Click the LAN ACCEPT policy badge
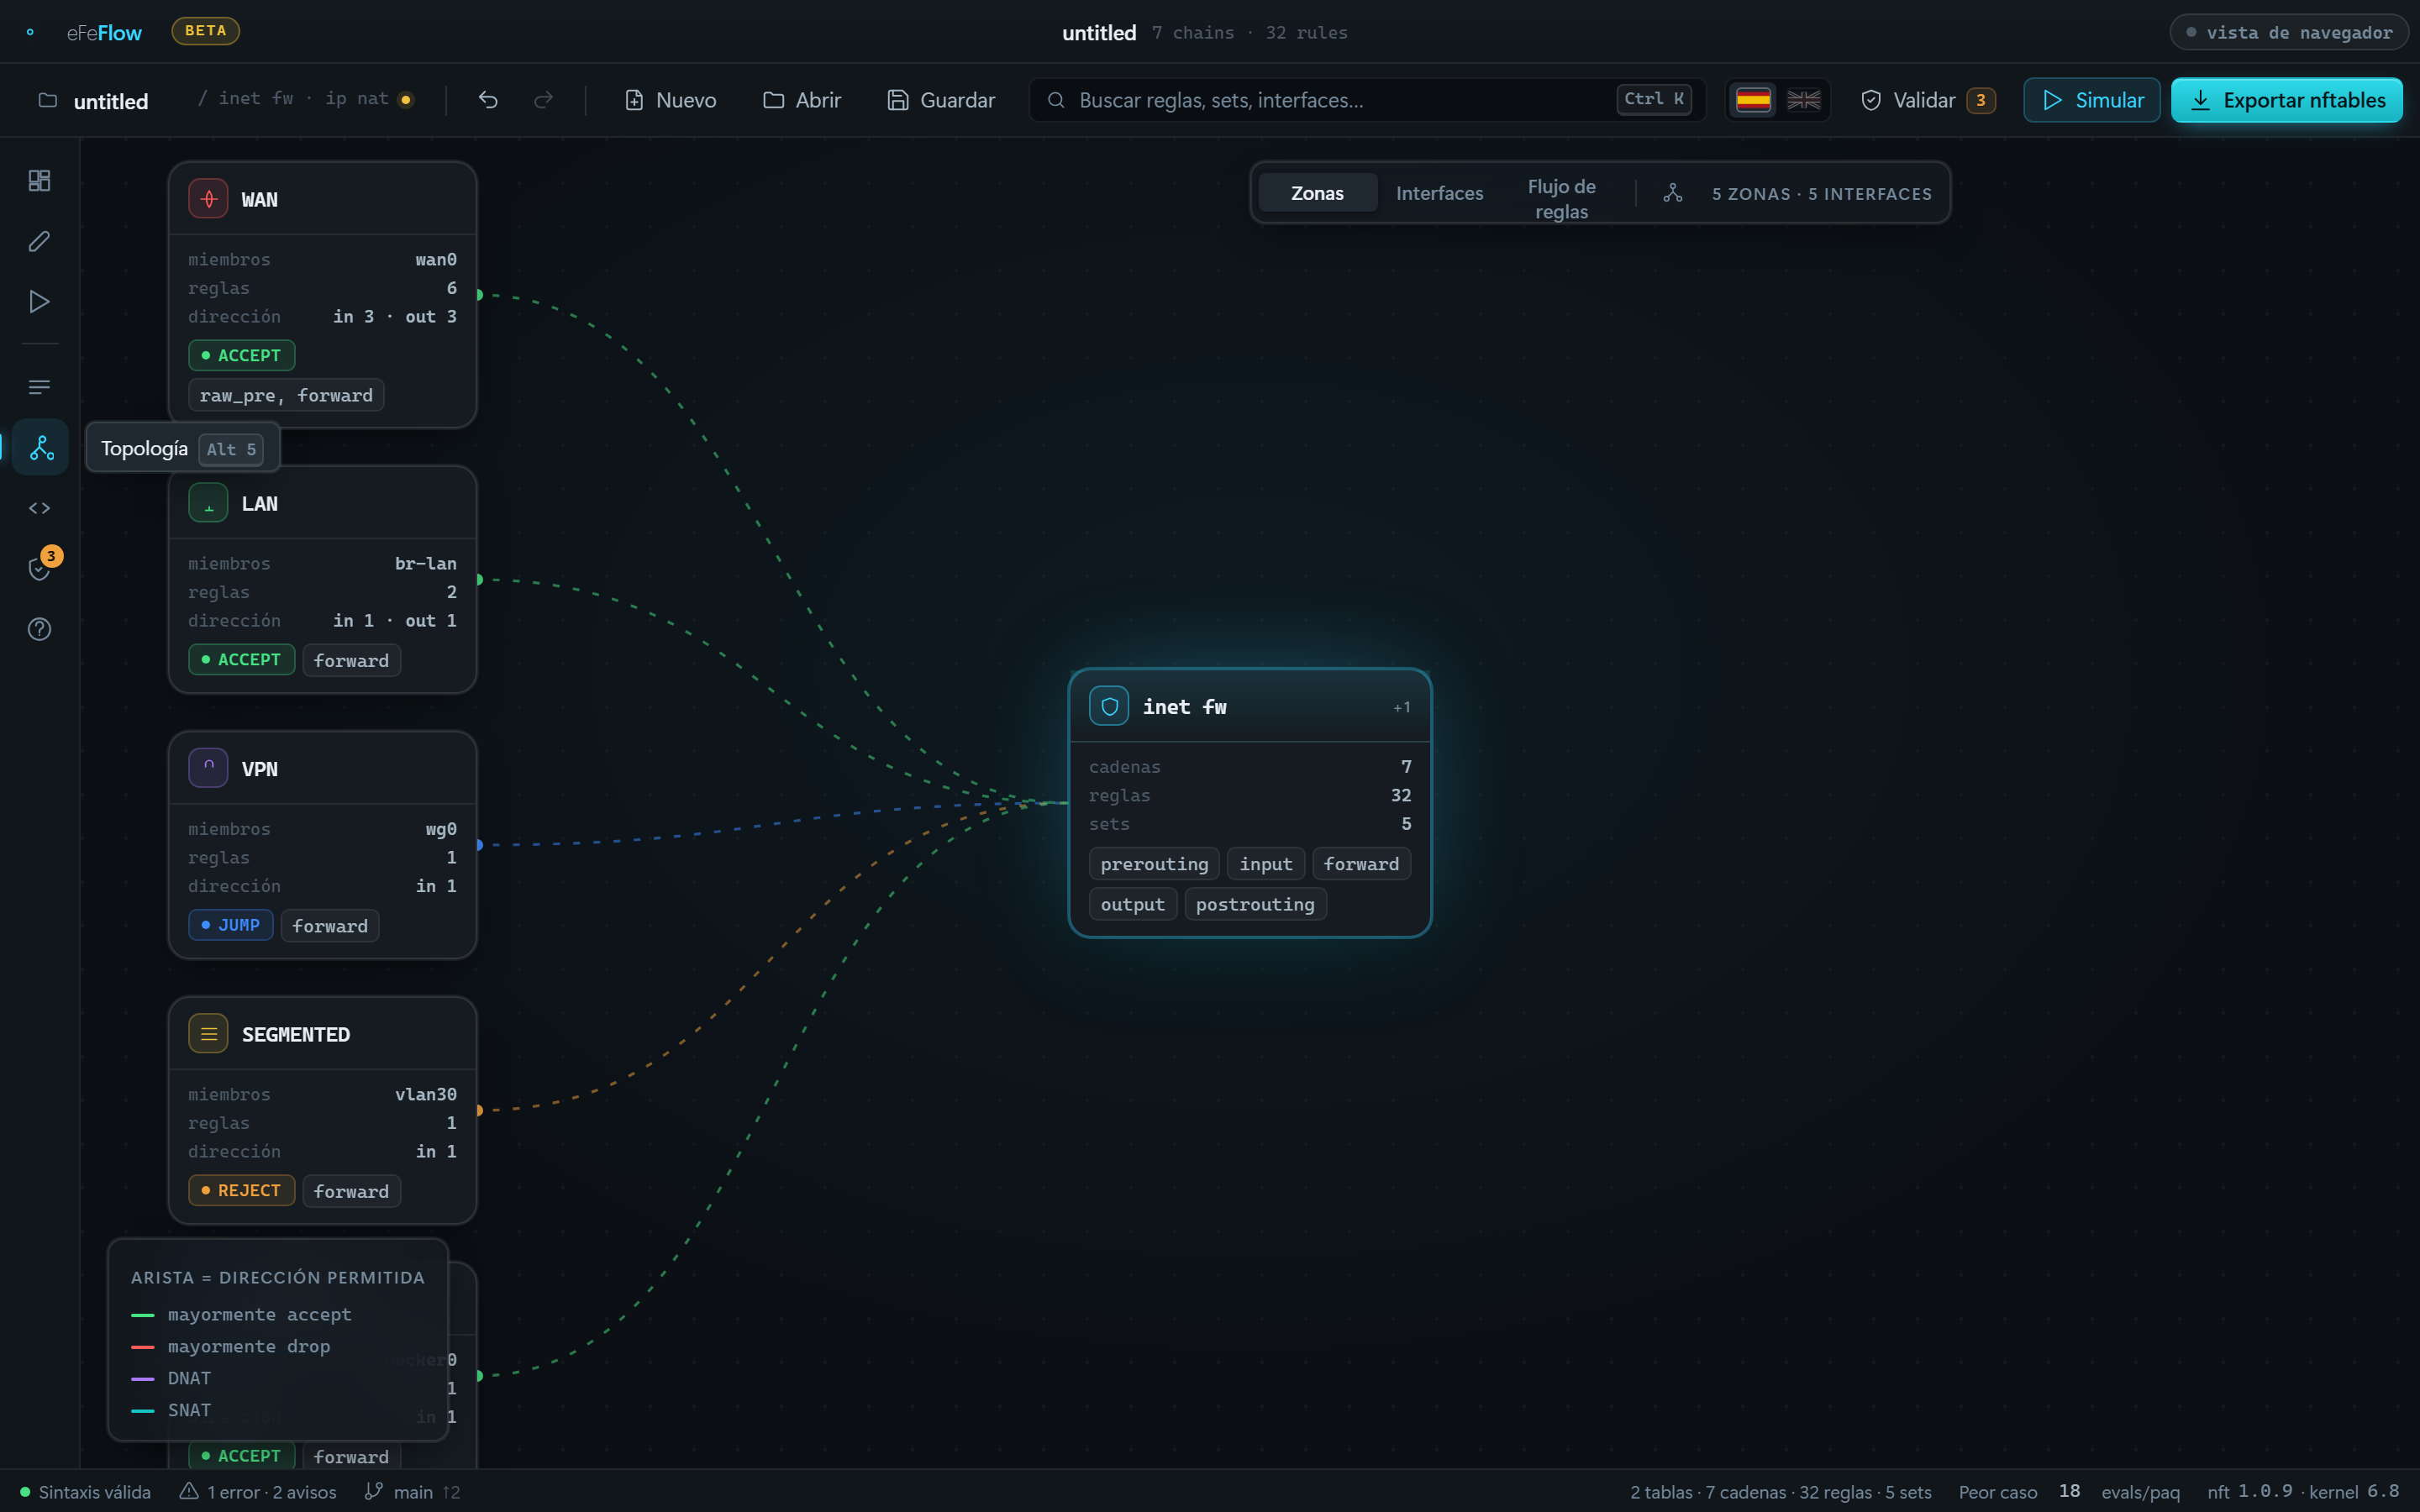 pos(241,659)
